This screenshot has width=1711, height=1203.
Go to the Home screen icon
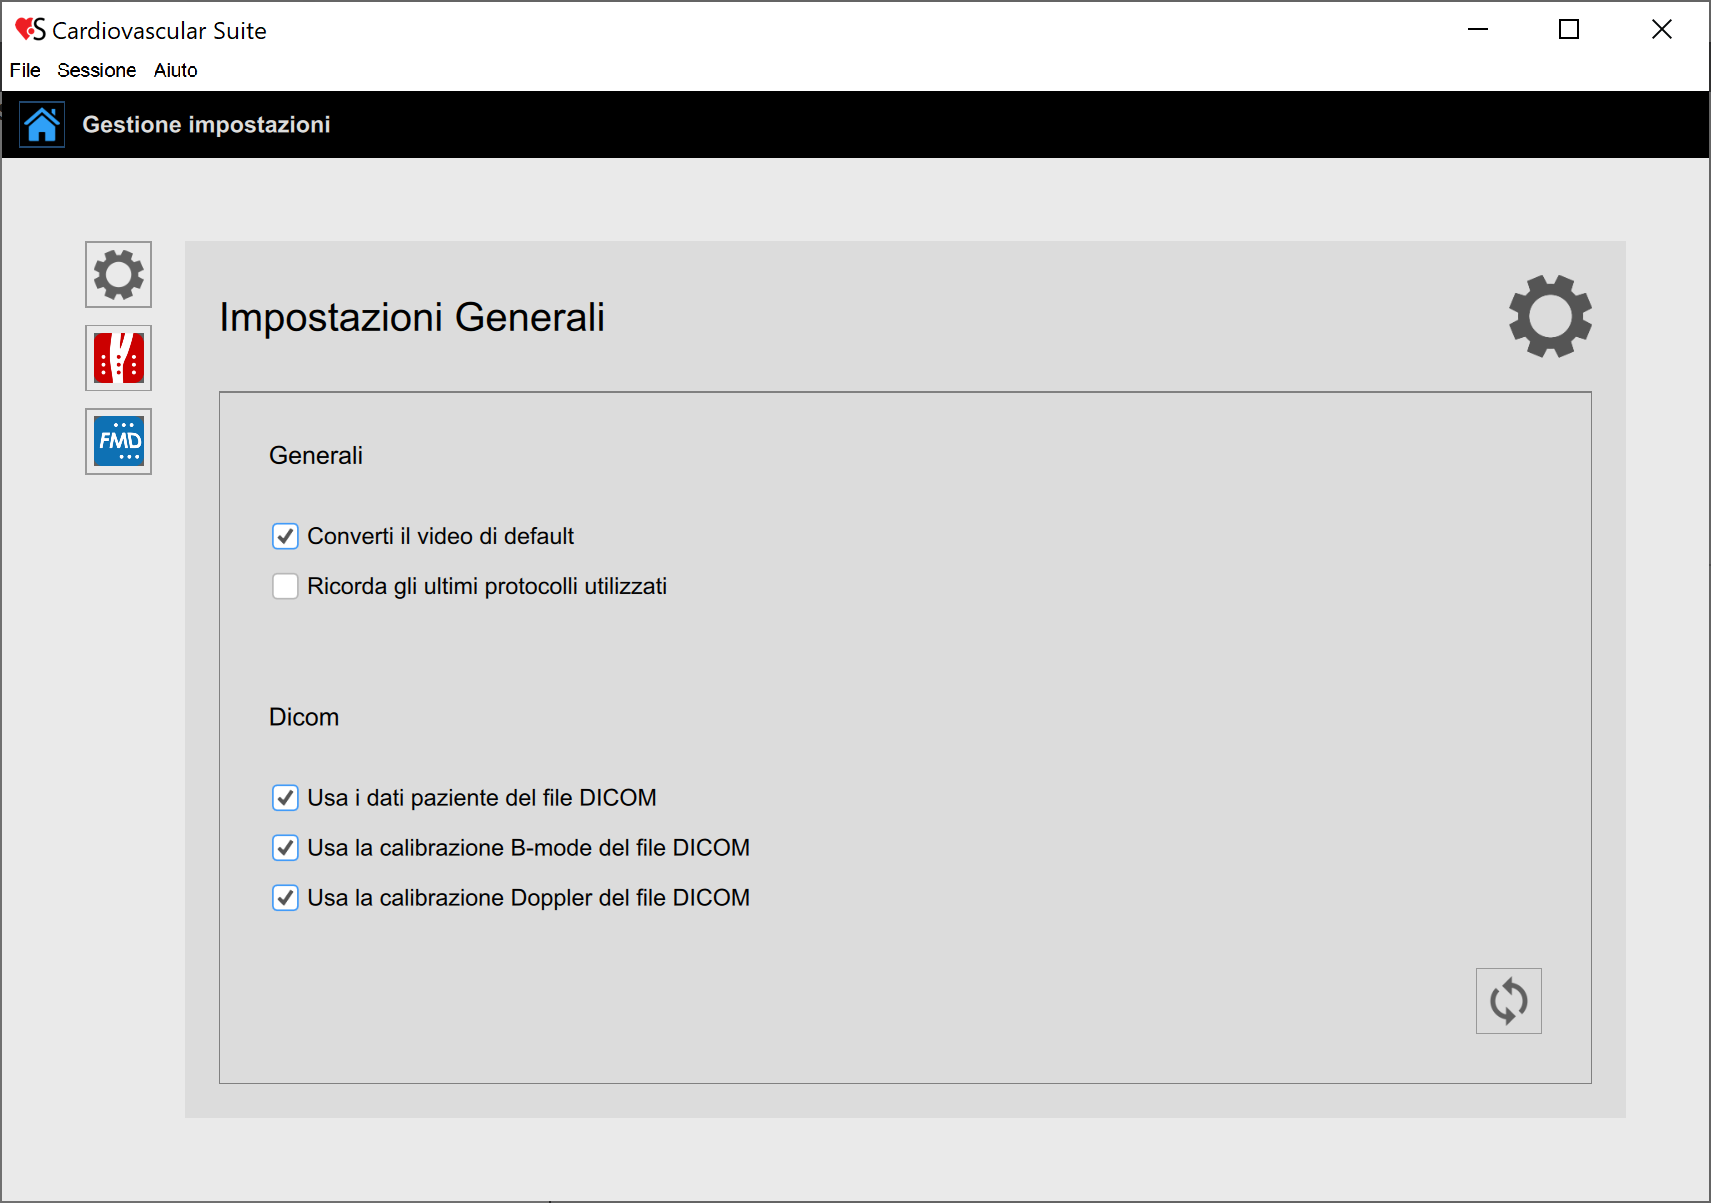pyautogui.click(x=42, y=125)
